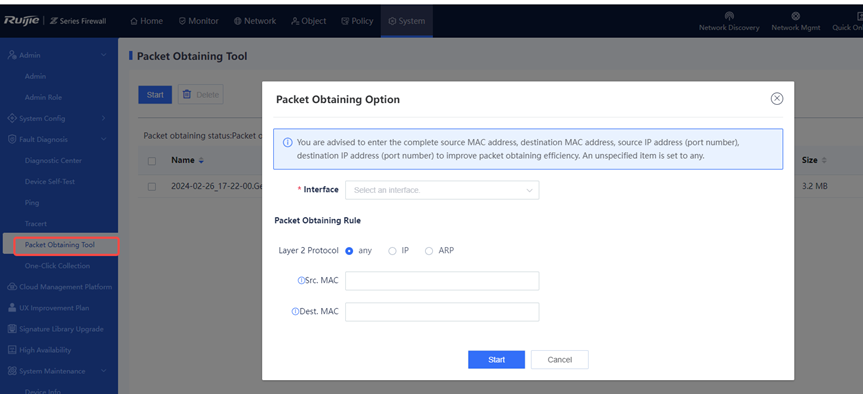Focus the Src. MAC input field
The height and width of the screenshot is (394, 863).
442,281
